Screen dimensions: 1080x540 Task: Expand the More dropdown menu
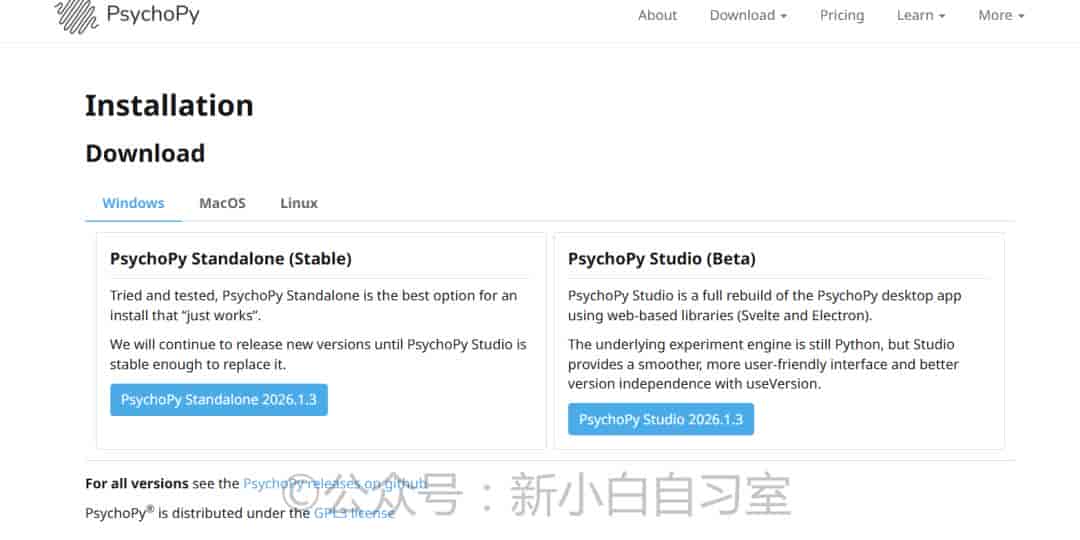(1001, 15)
